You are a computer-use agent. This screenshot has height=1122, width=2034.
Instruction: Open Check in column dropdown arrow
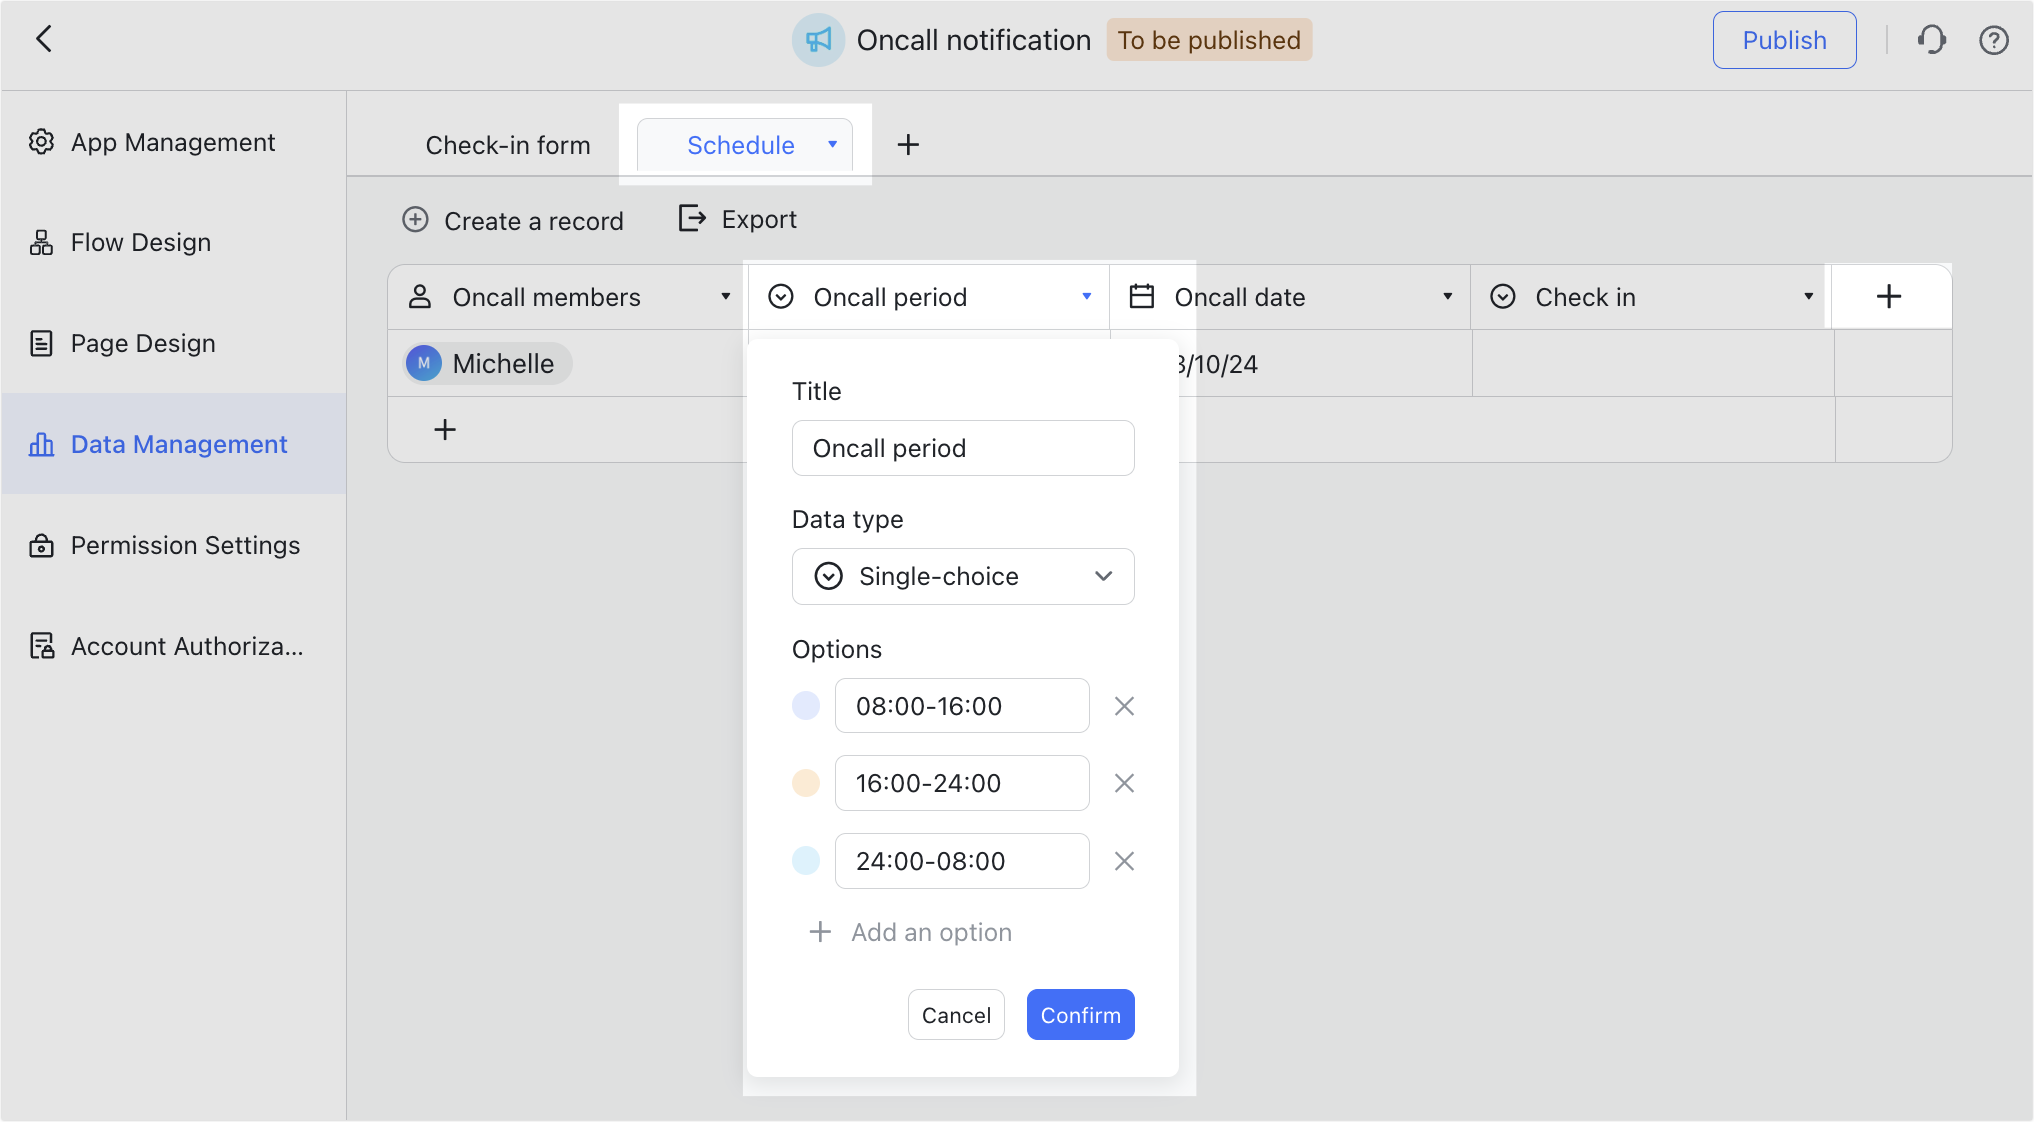click(x=1809, y=297)
